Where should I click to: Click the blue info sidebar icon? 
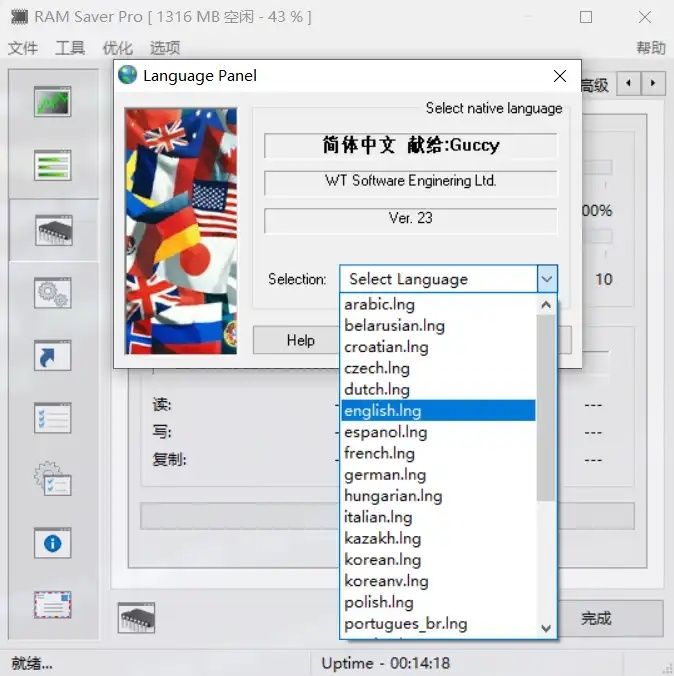coord(53,543)
